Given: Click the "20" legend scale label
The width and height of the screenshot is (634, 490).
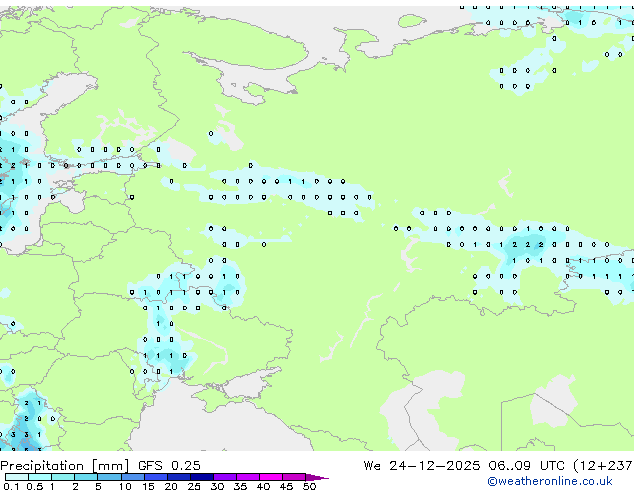Looking at the screenshot, I should (x=171, y=486).
